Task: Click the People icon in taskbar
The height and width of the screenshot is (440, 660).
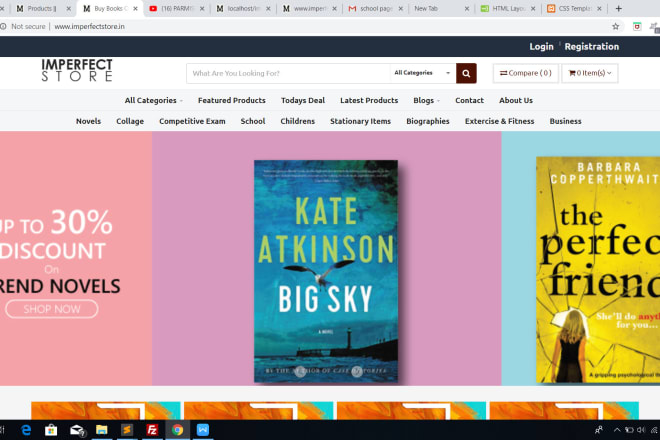Action: 599,430
